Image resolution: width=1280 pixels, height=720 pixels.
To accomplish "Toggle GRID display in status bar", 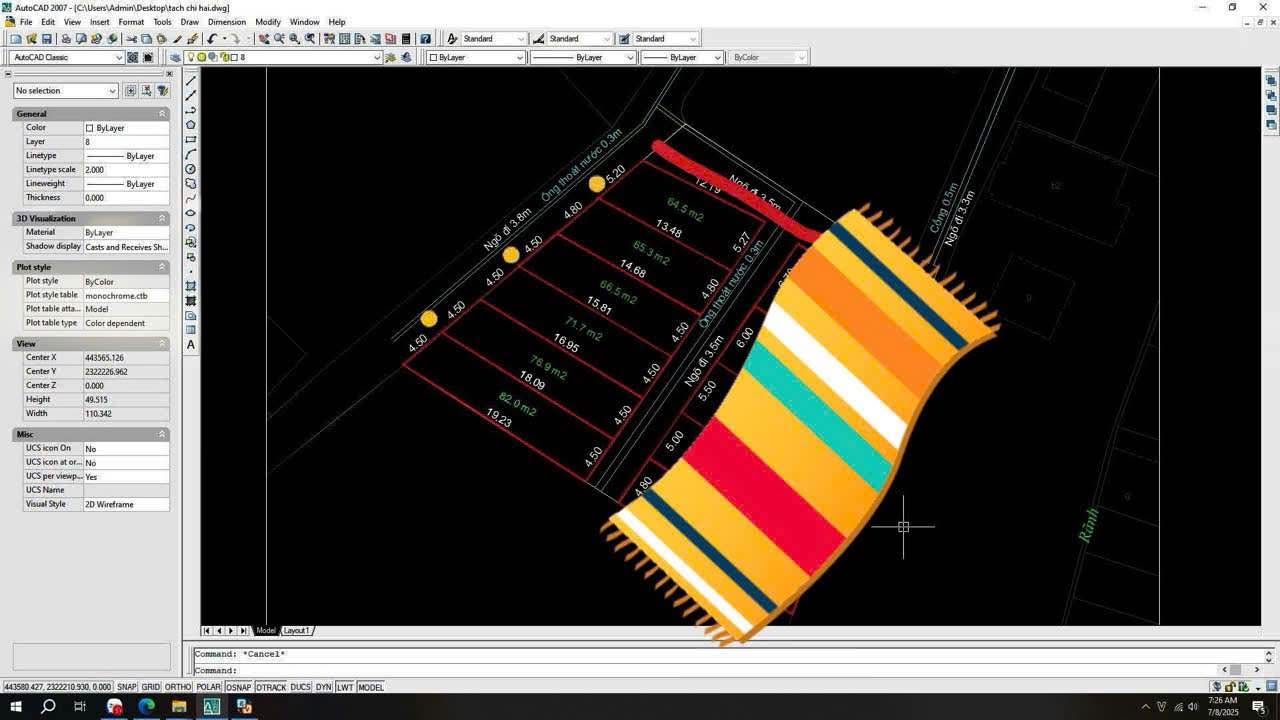I will (x=151, y=687).
